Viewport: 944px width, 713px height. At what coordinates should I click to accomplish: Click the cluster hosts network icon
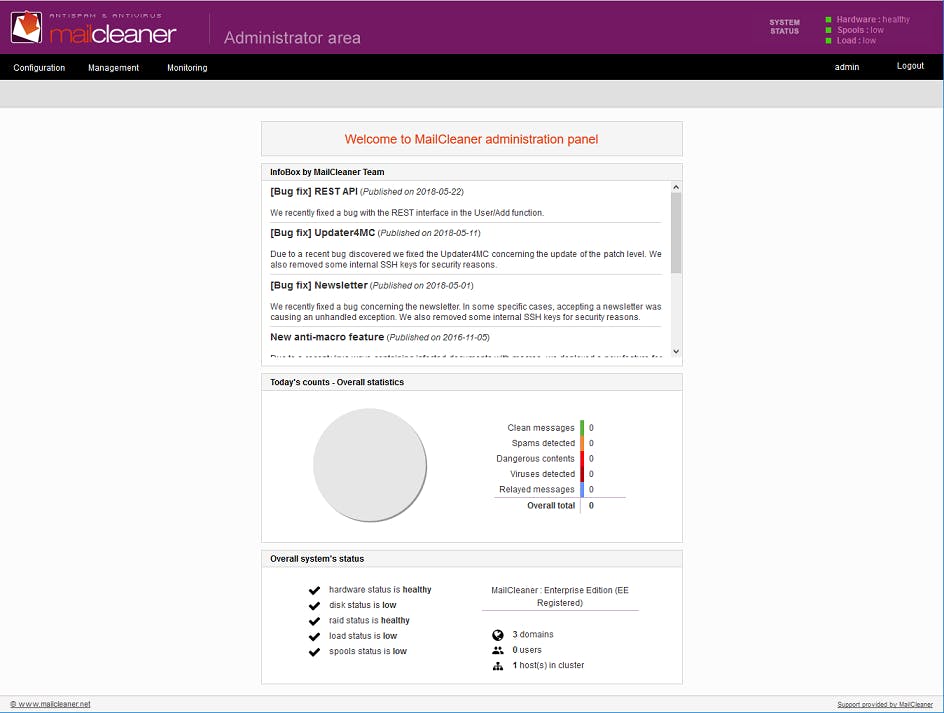pos(498,666)
